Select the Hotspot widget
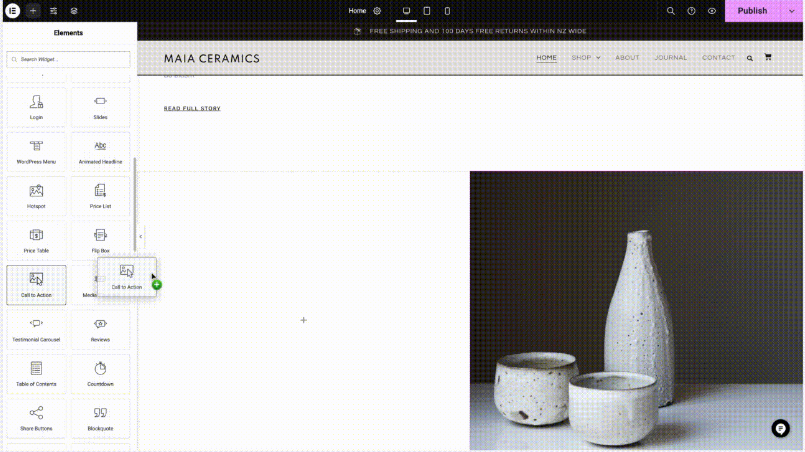Image resolution: width=805 pixels, height=452 pixels. click(x=36, y=196)
